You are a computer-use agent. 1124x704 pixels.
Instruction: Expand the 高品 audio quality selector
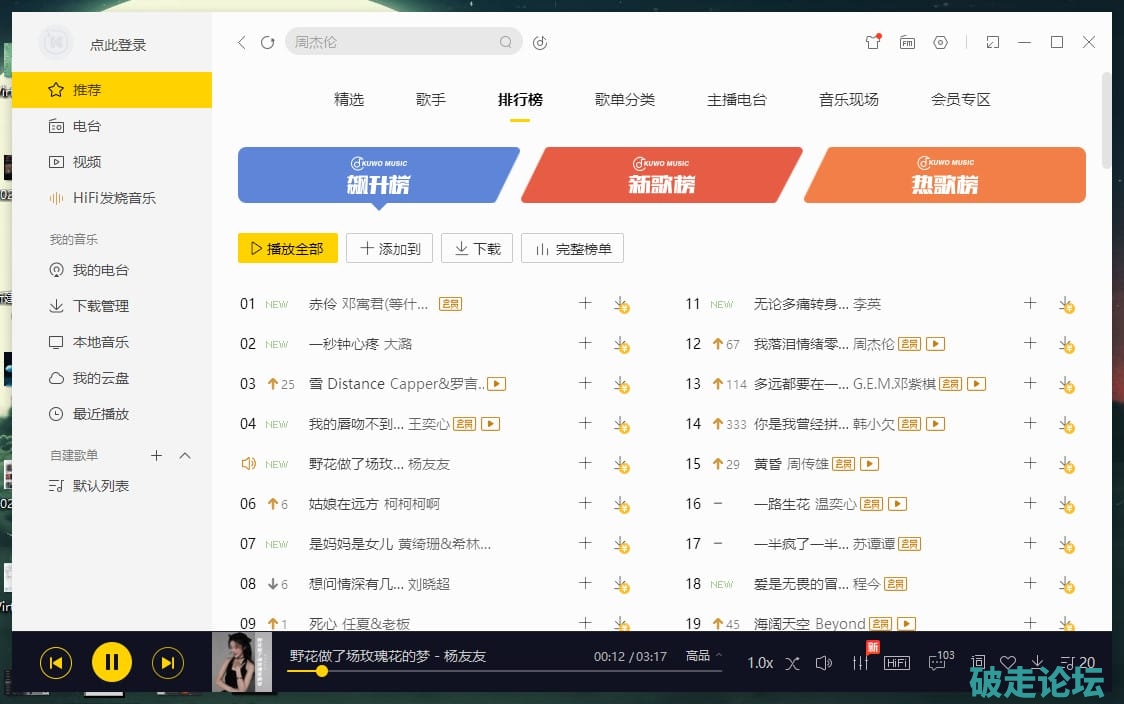(x=703, y=656)
